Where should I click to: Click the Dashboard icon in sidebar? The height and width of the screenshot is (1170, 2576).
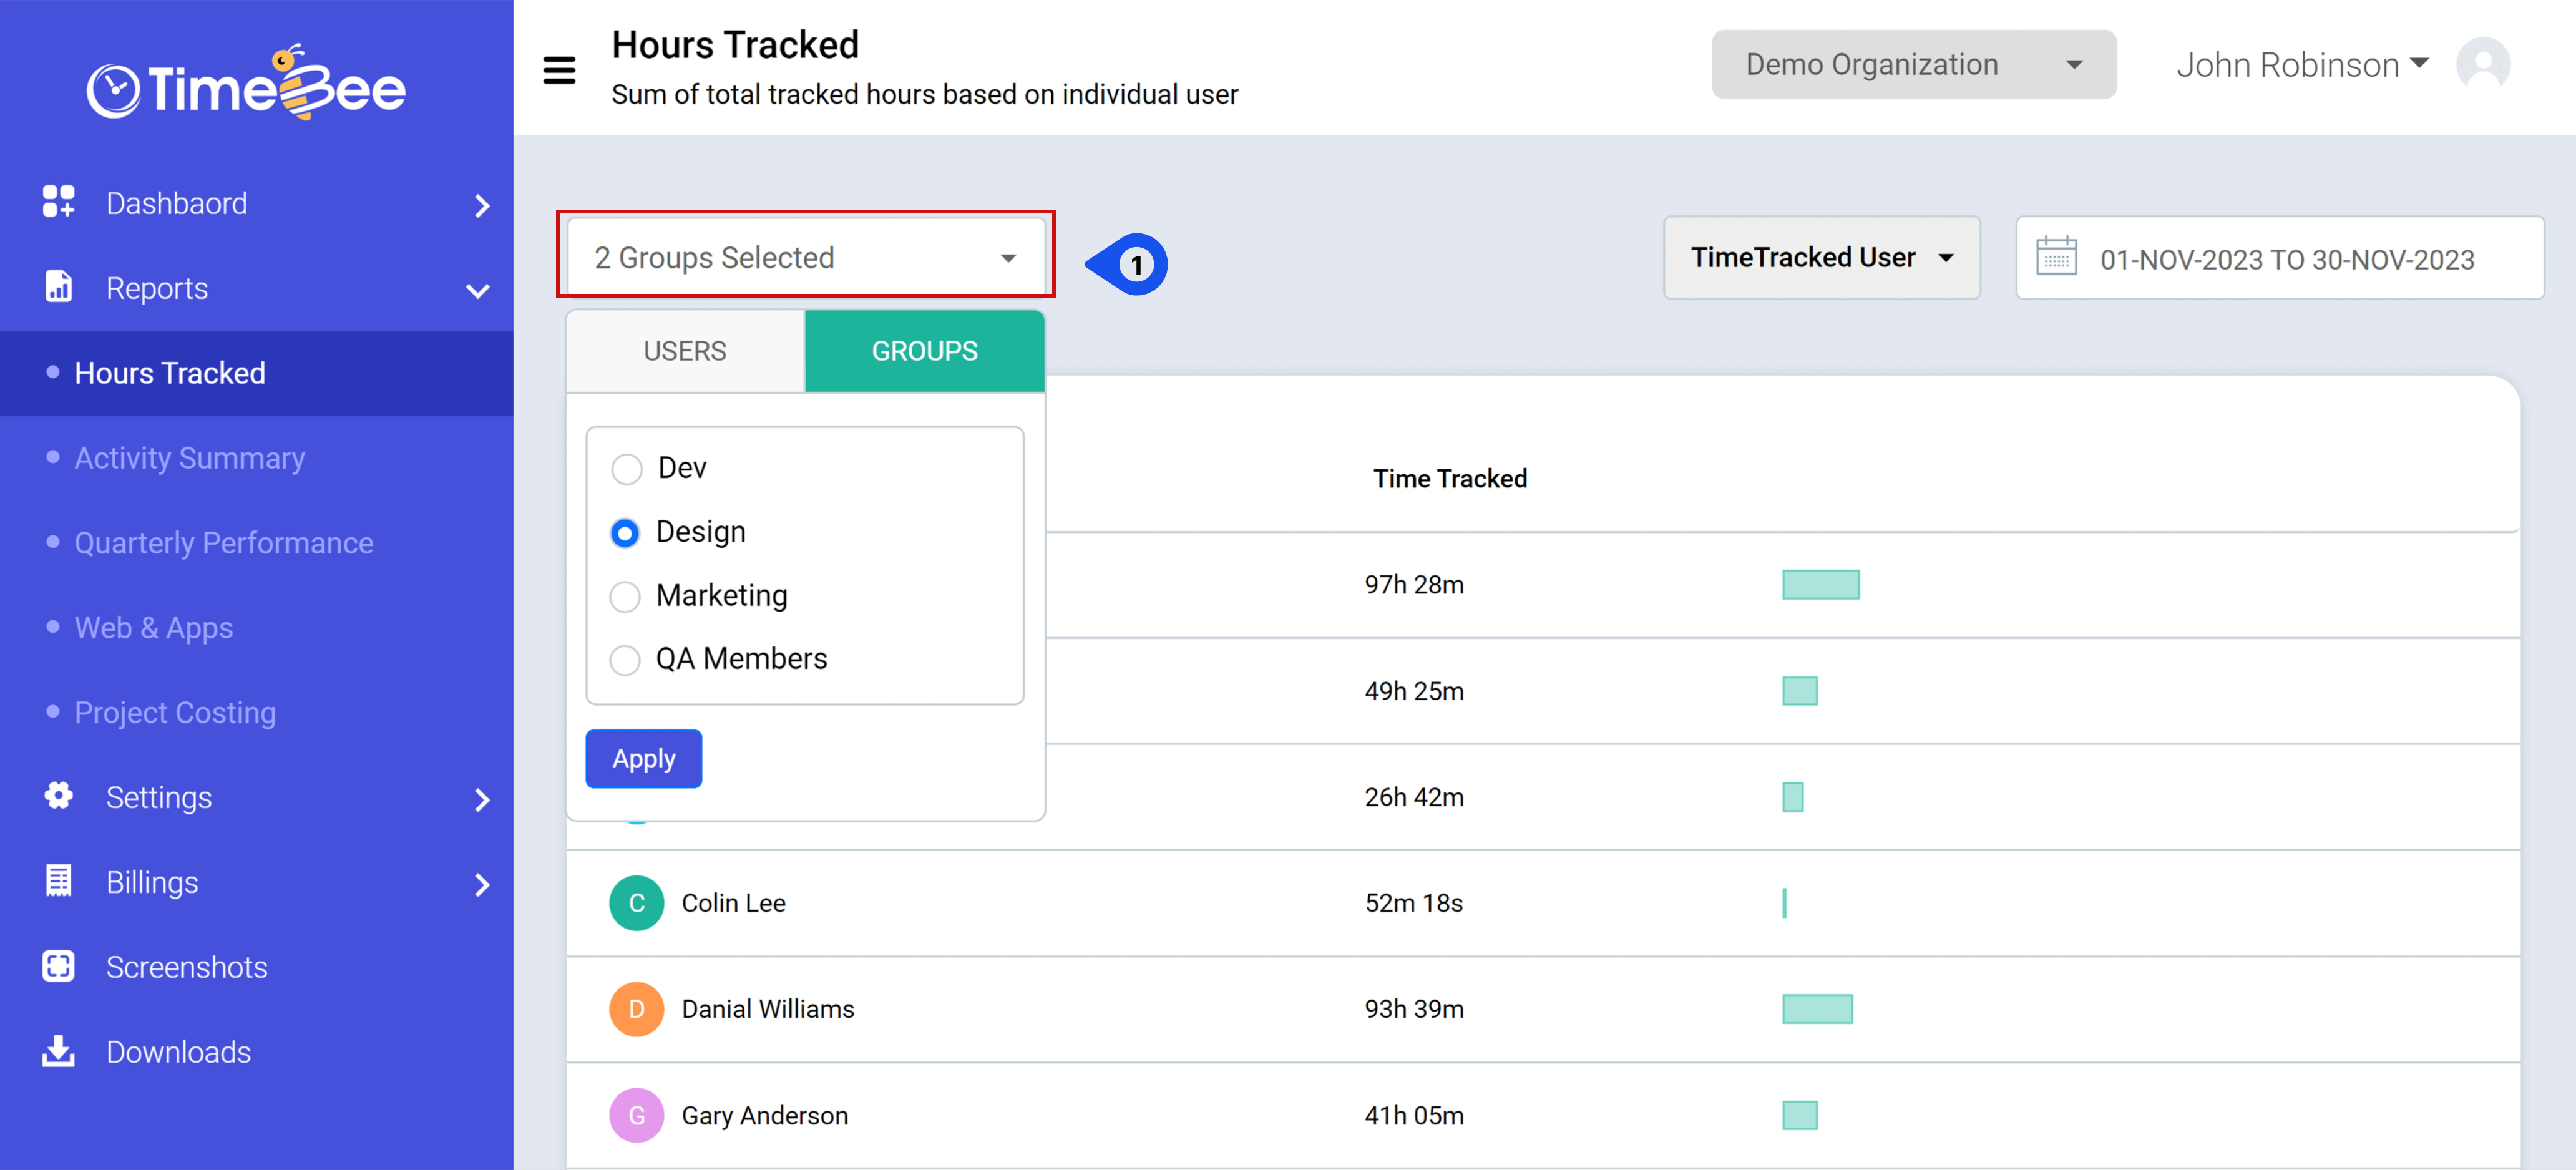(57, 202)
